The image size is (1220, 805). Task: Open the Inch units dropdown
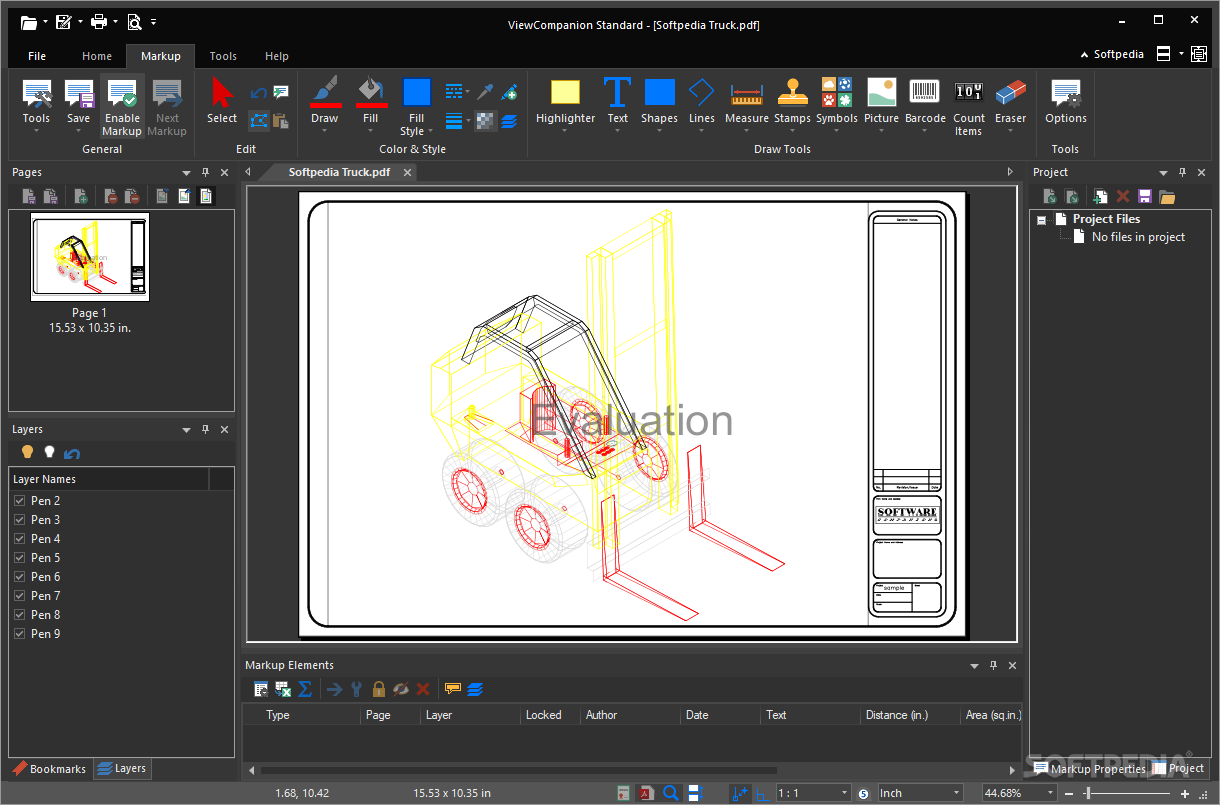(x=956, y=793)
